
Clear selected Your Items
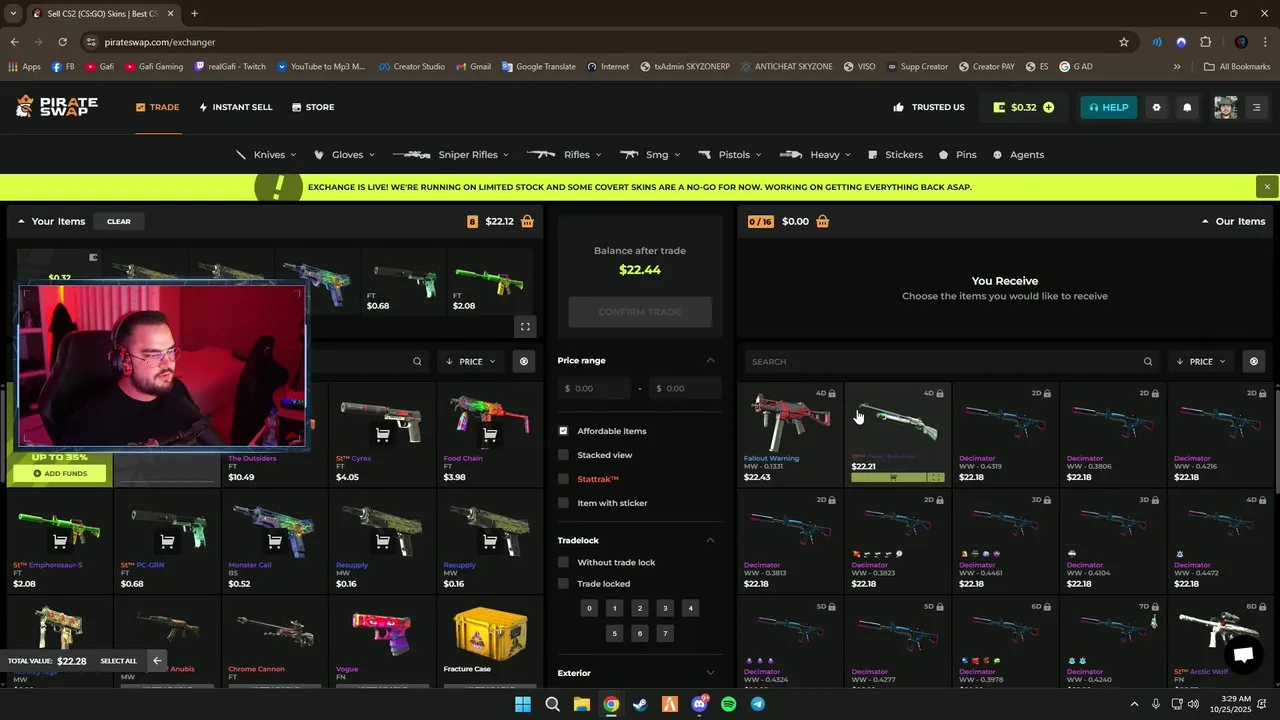tap(119, 221)
